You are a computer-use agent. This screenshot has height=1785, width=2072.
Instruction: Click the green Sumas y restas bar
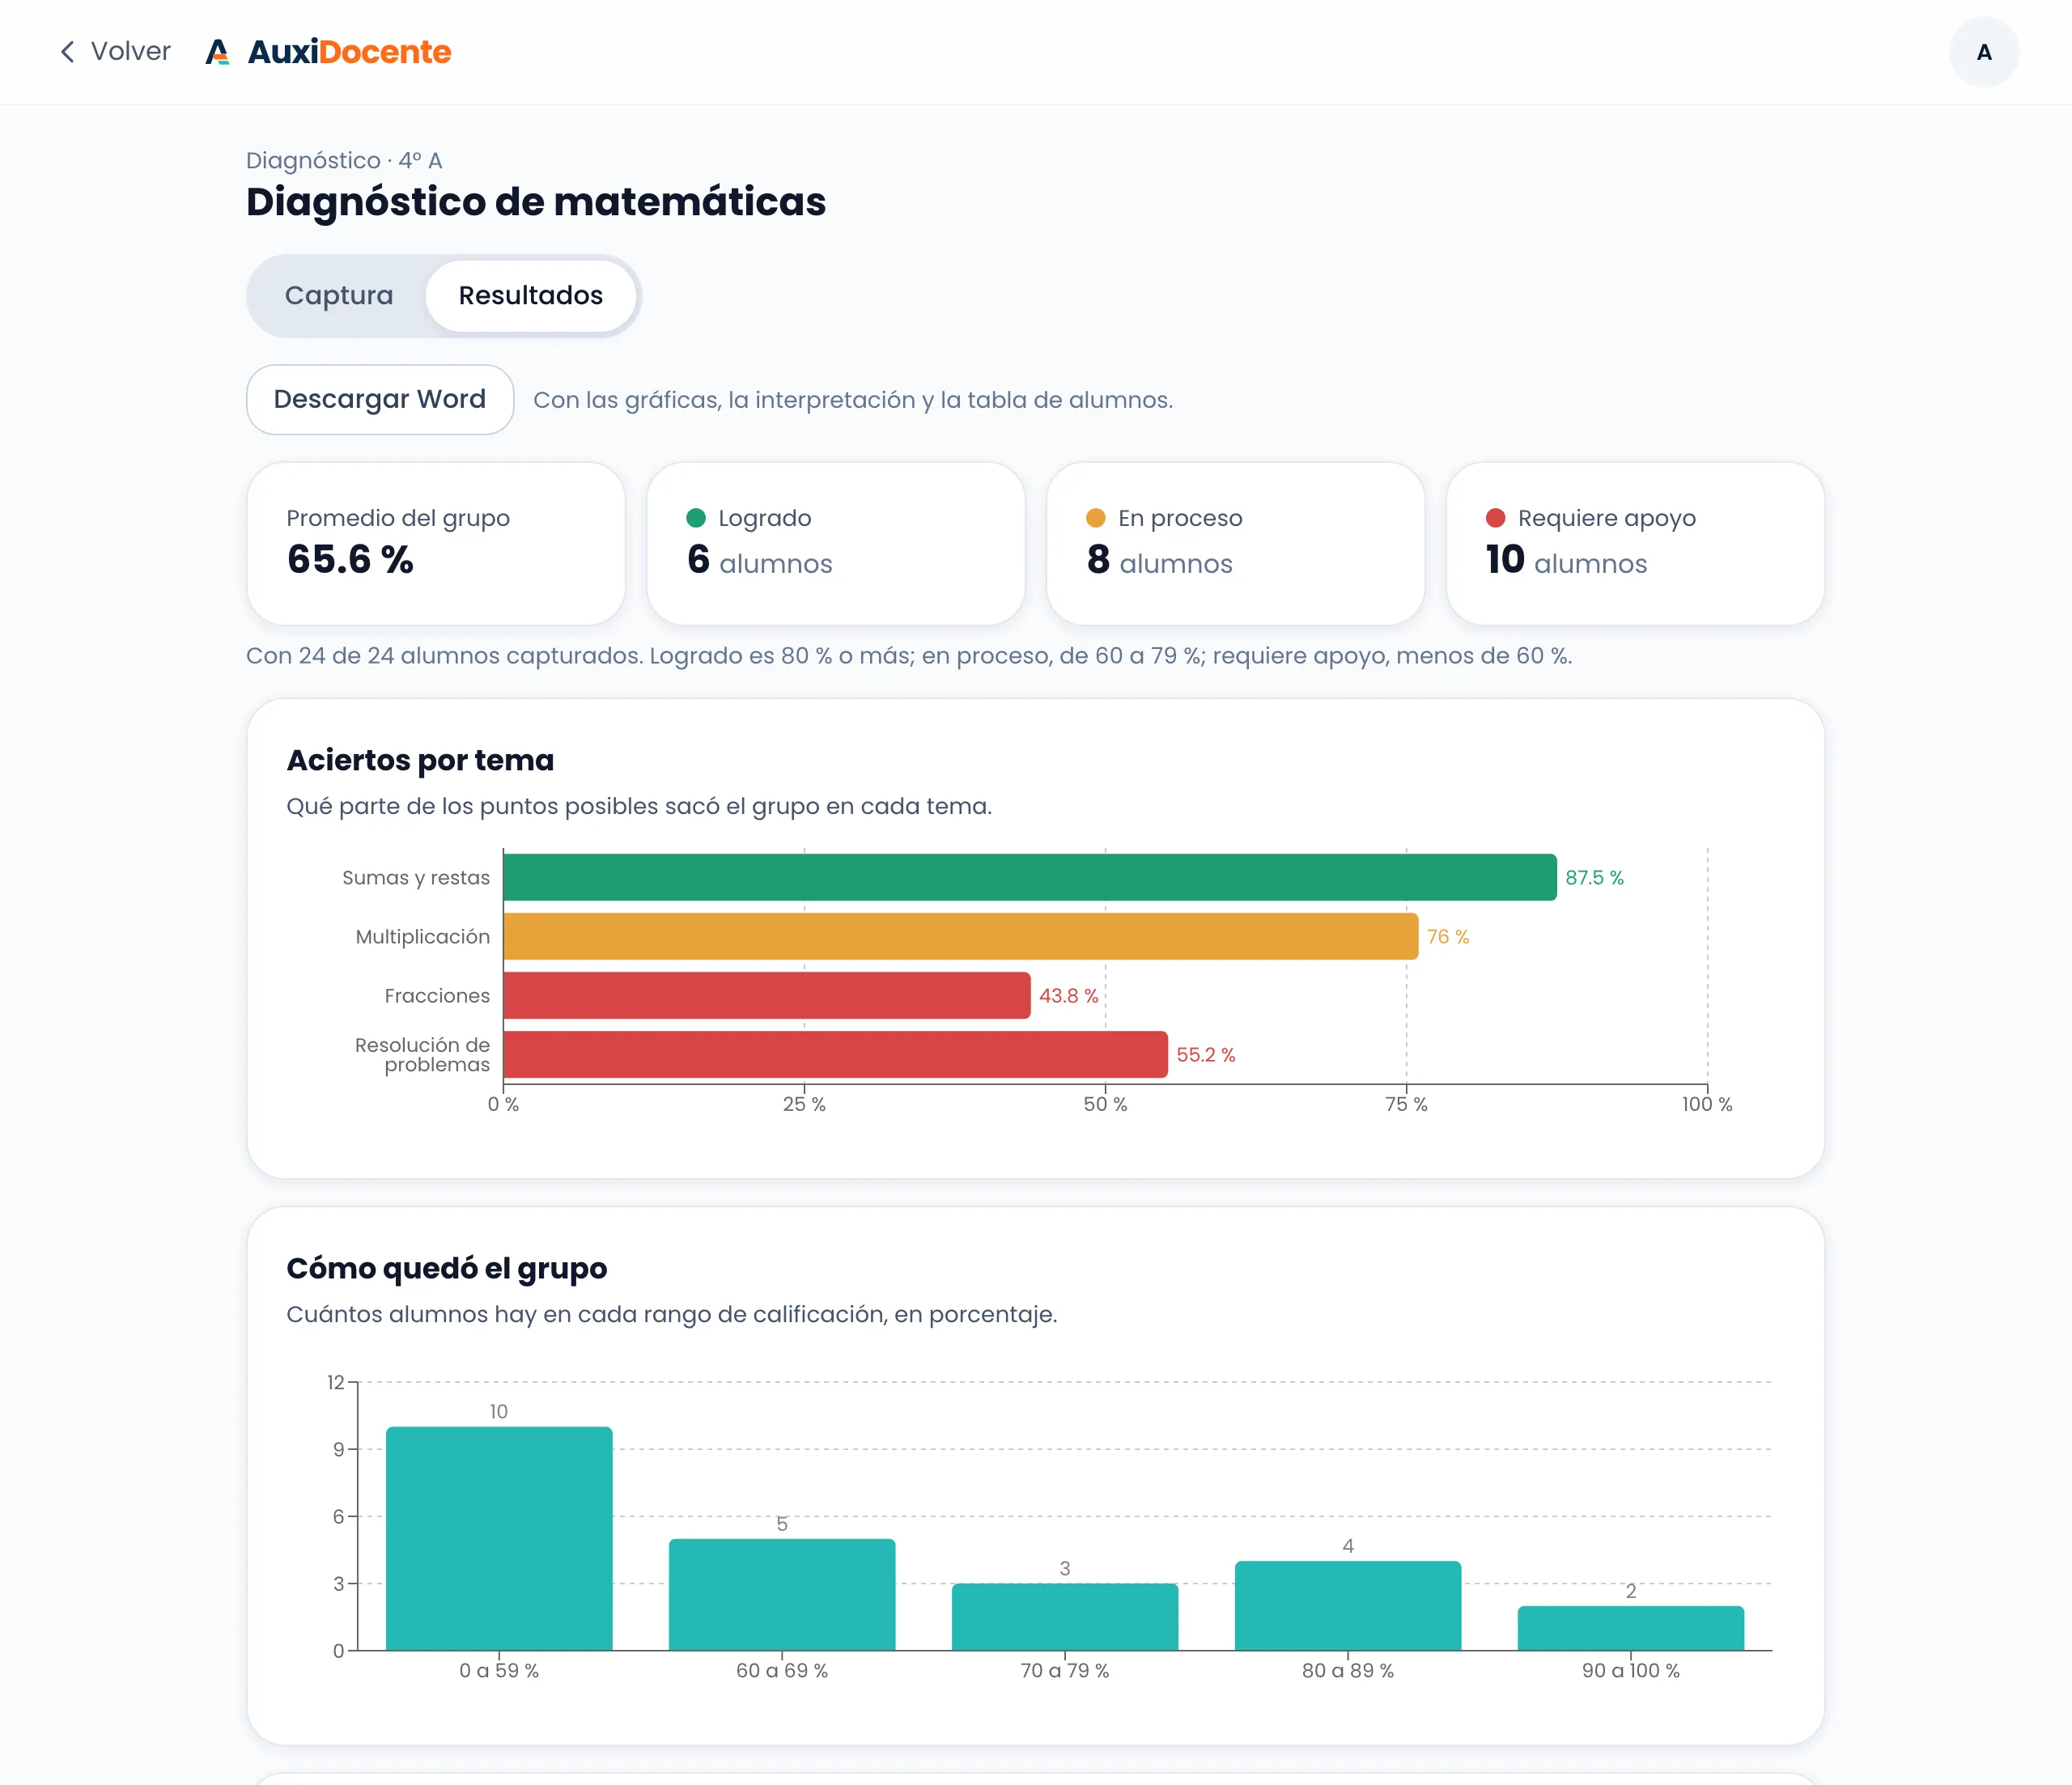[x=1030, y=878]
